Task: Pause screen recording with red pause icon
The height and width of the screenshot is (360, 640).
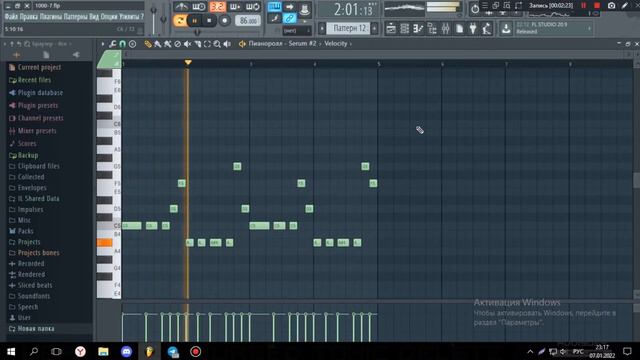Action: coord(583,6)
